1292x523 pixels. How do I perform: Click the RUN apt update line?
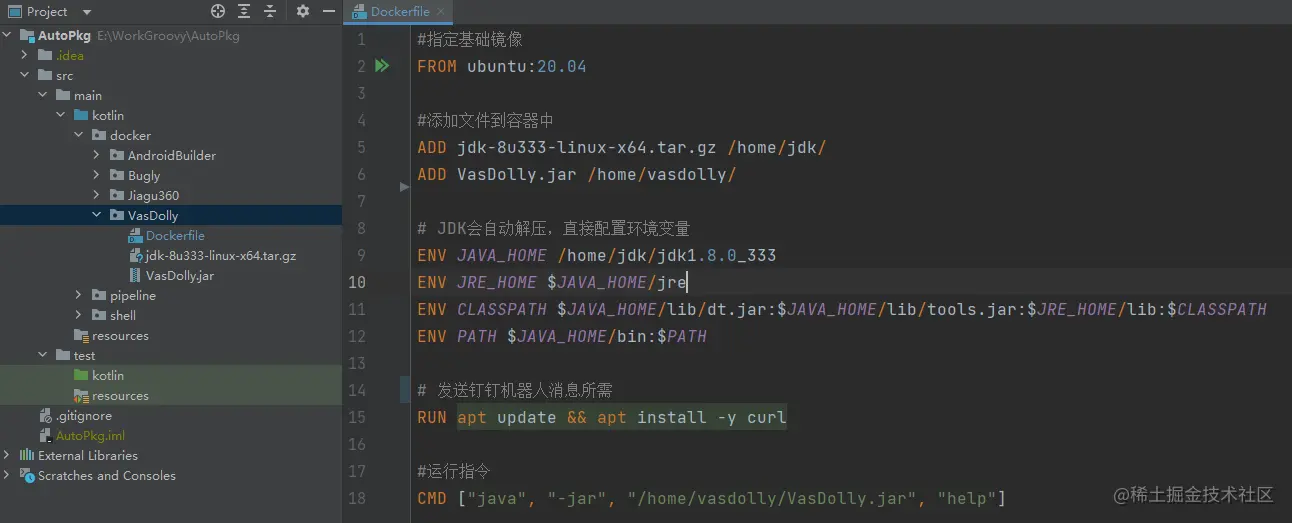[602, 418]
